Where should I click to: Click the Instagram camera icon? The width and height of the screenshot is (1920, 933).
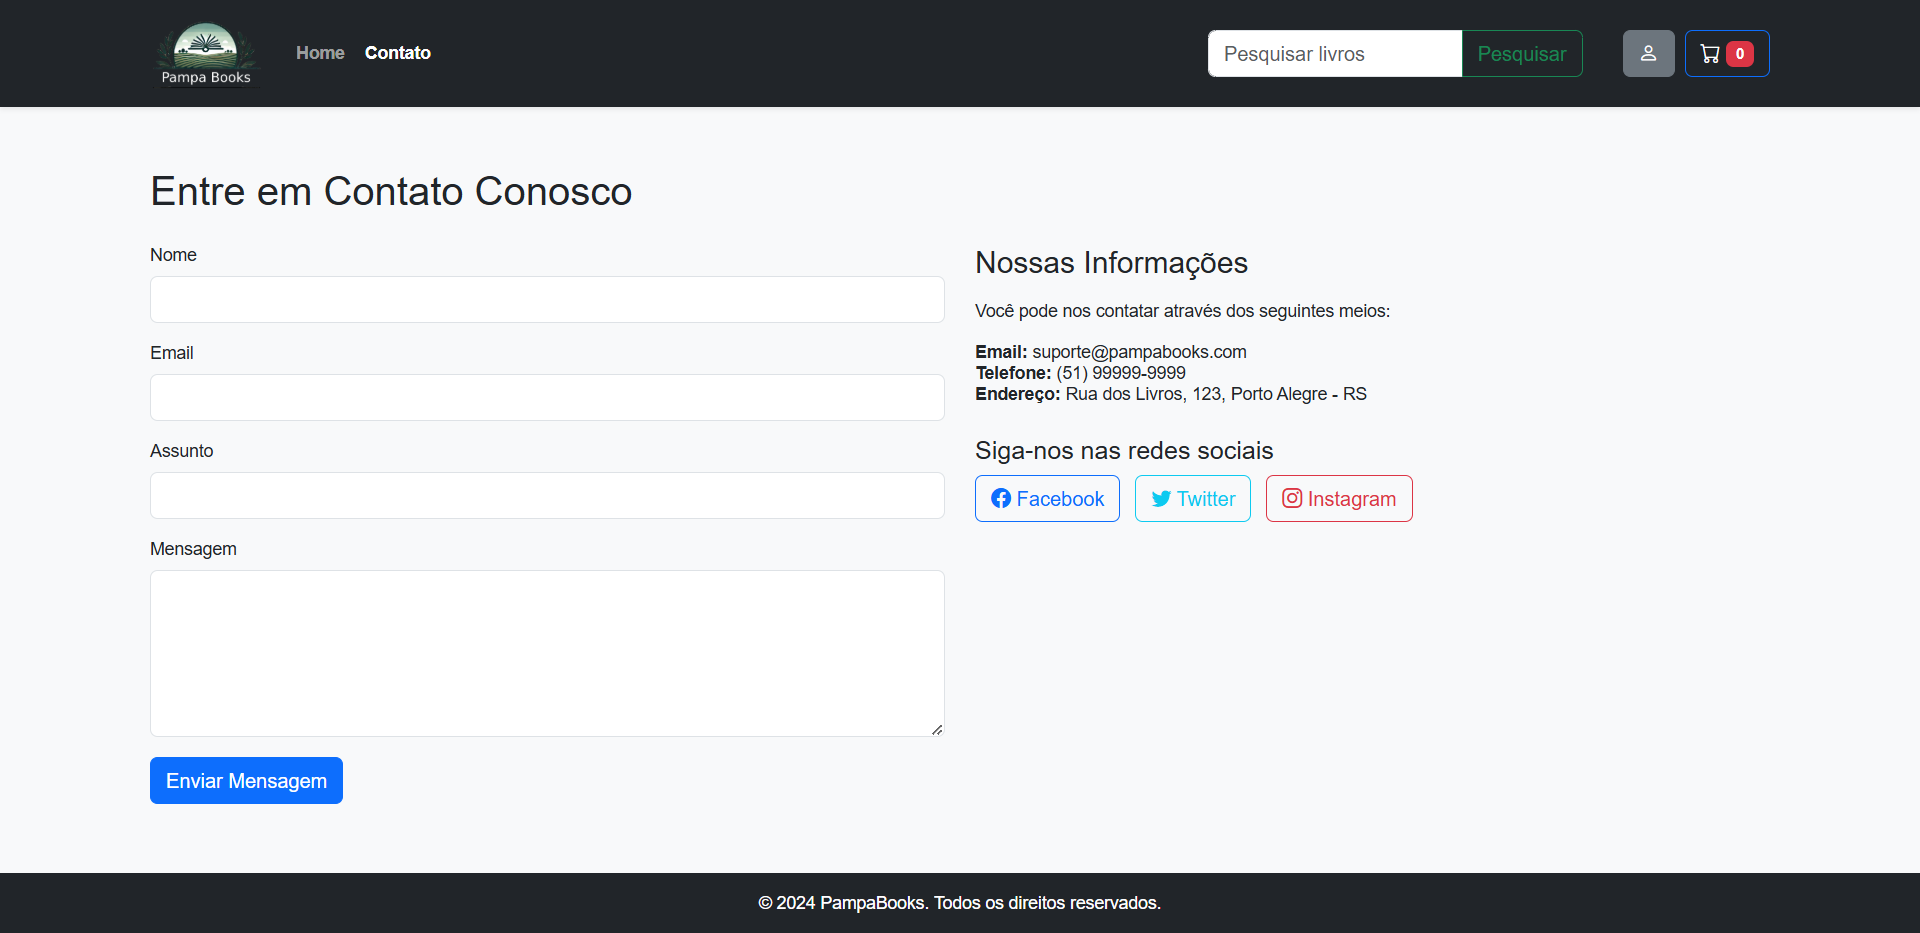point(1292,498)
